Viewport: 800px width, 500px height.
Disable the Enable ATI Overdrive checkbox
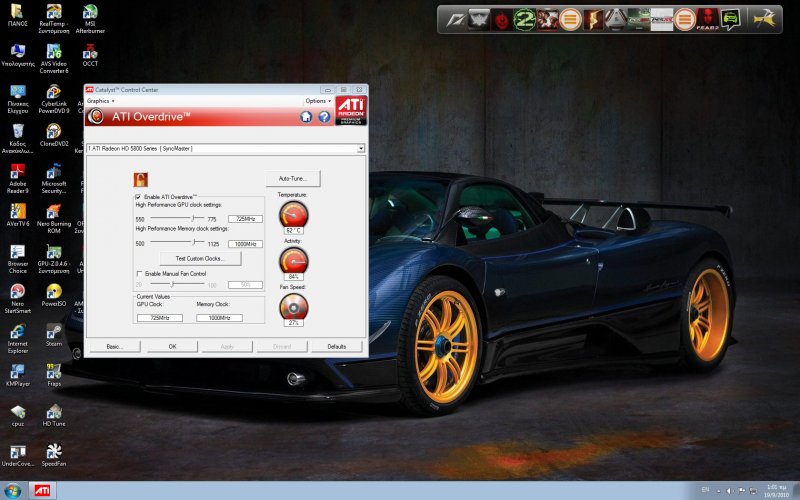click(x=138, y=197)
